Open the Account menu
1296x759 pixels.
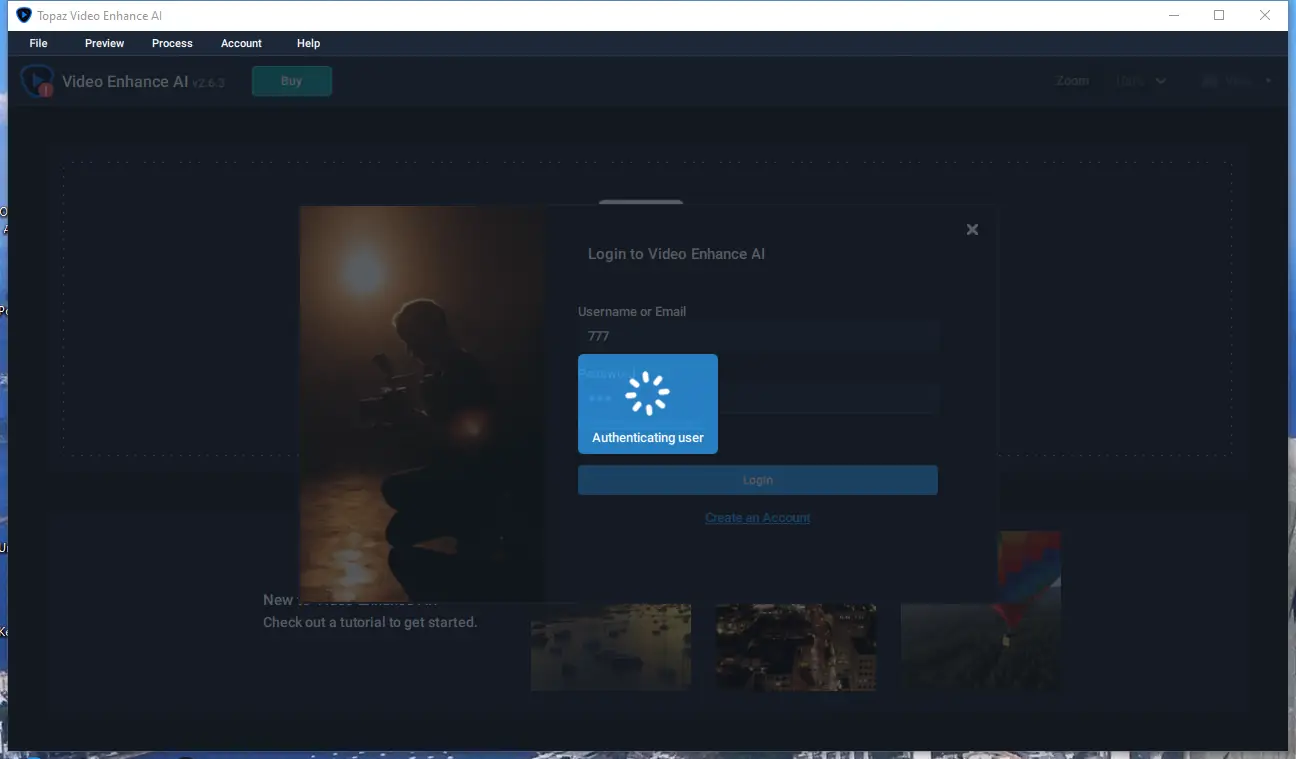pyautogui.click(x=241, y=43)
